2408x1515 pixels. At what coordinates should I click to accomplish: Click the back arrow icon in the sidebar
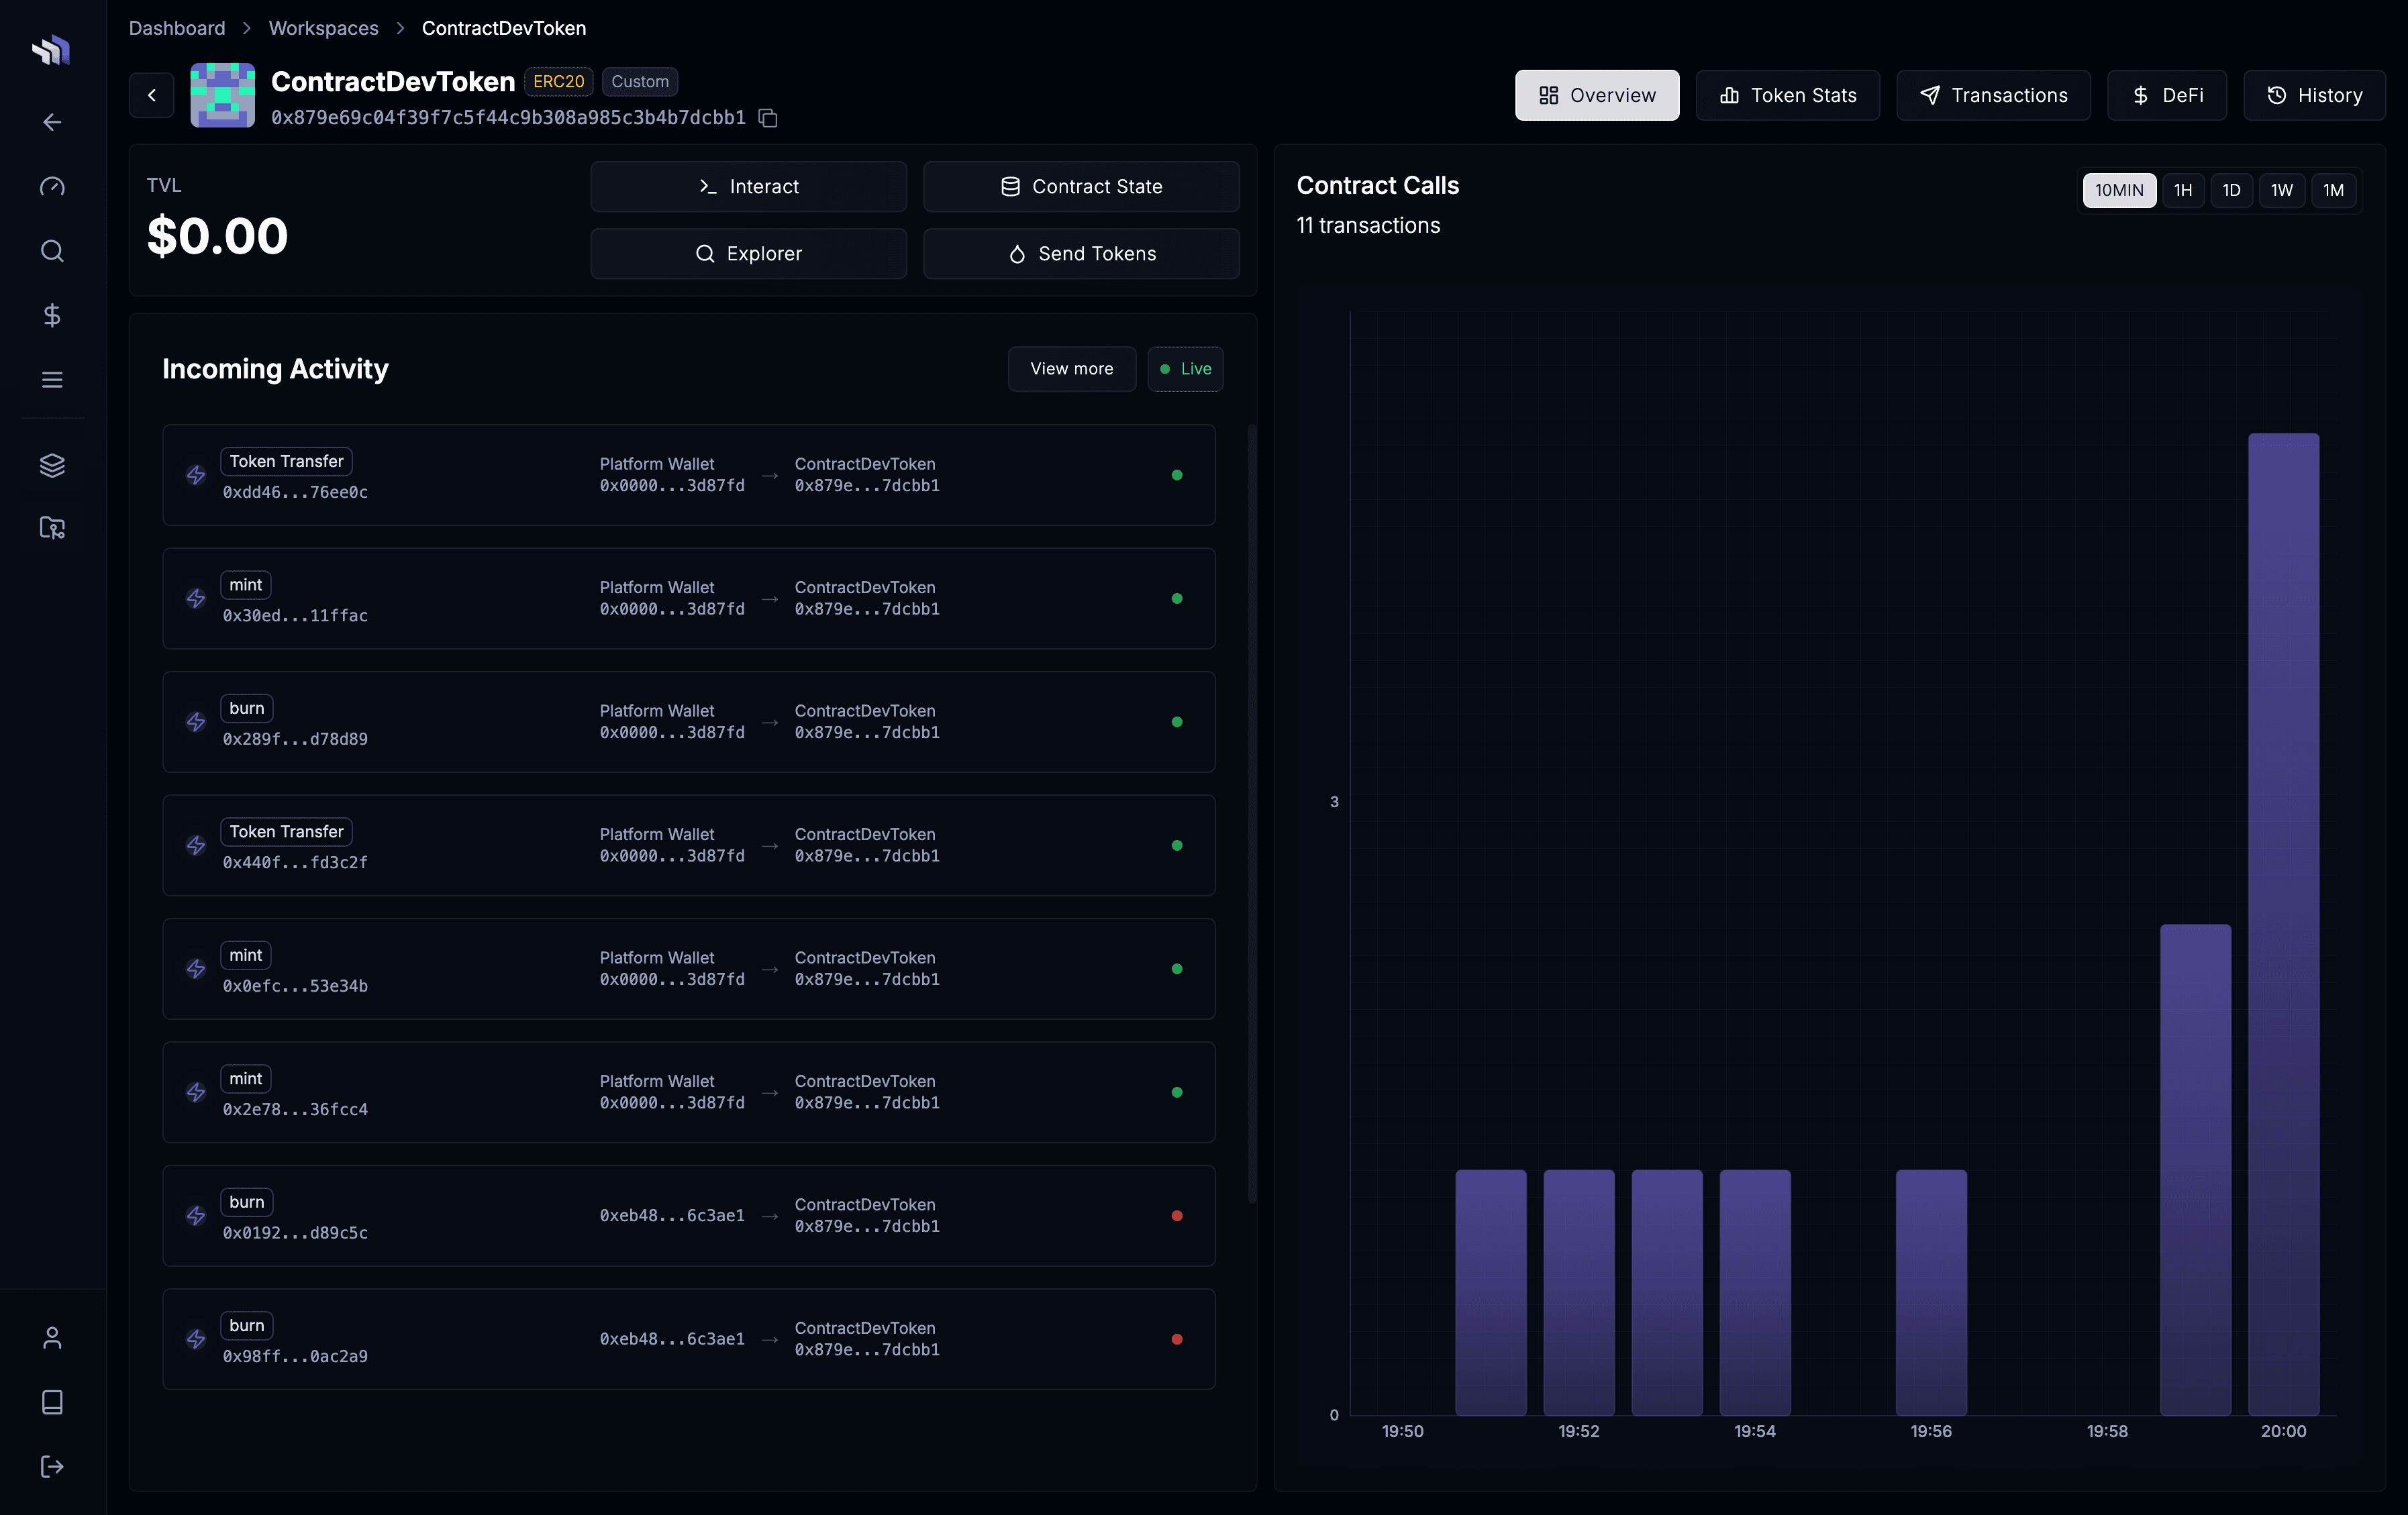coord(51,121)
